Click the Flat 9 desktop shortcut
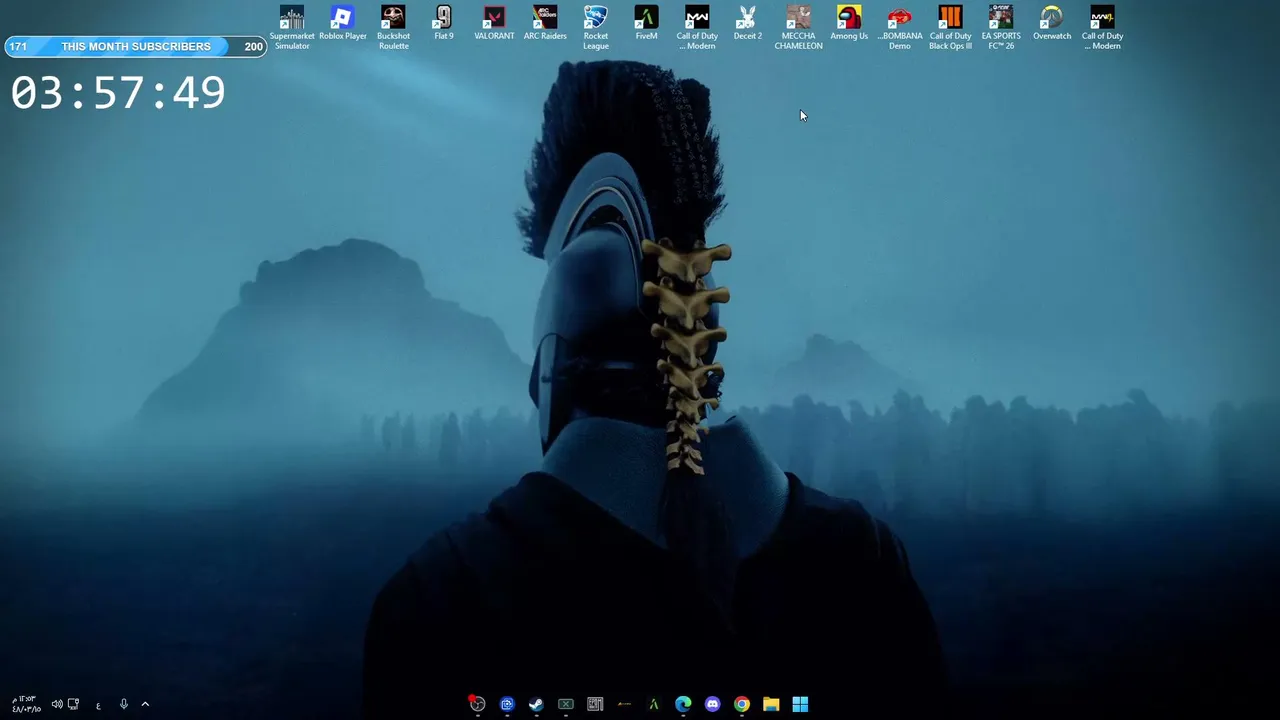Image resolution: width=1280 pixels, height=720 pixels. 444,23
